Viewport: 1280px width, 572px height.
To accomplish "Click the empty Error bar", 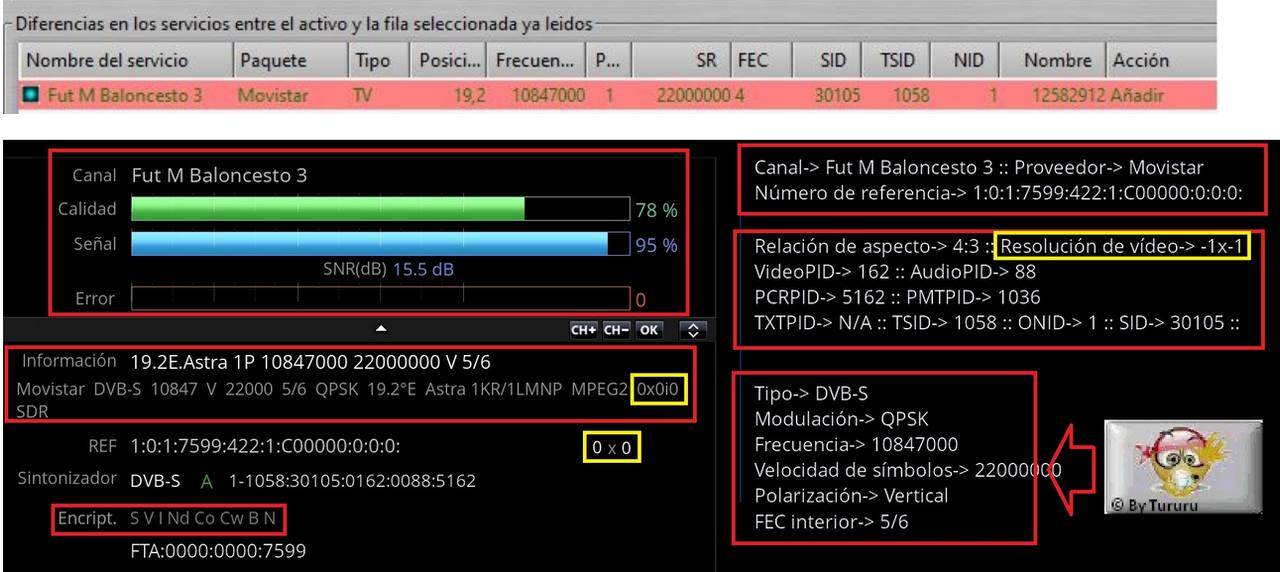I will click(x=379, y=298).
